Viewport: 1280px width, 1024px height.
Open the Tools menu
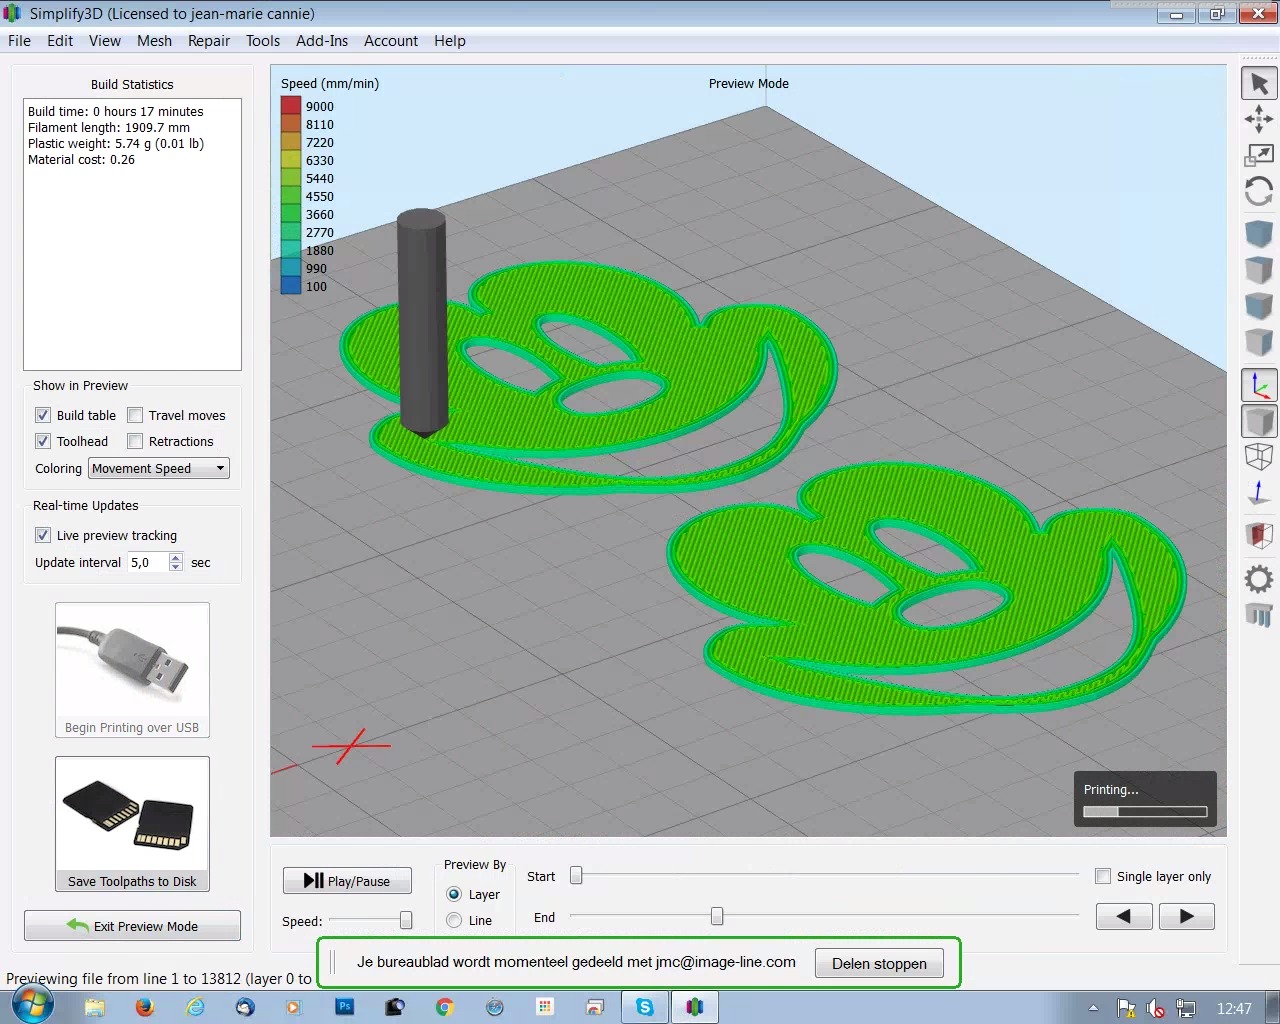point(263,41)
